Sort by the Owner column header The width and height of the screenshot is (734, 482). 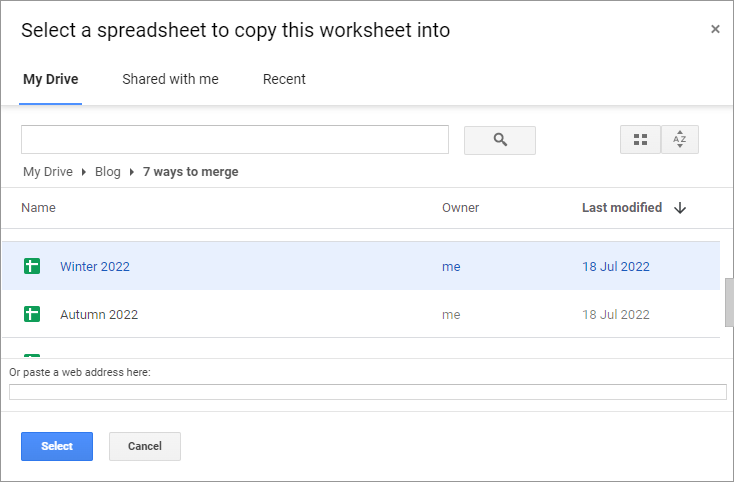(460, 208)
